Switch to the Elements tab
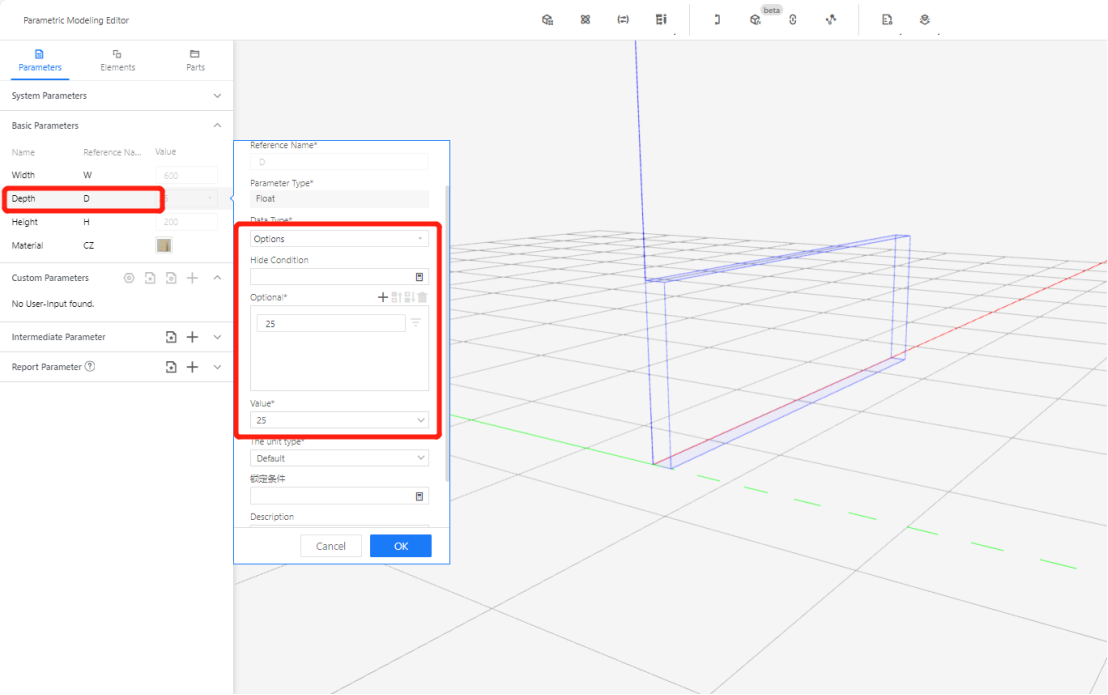The image size is (1108, 695). (117, 60)
